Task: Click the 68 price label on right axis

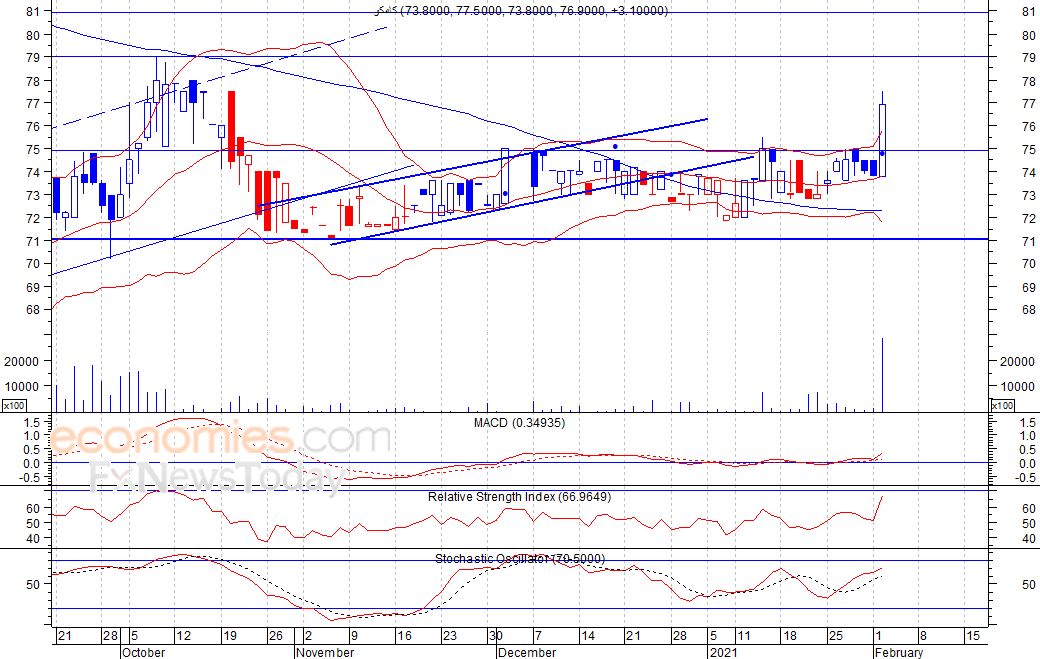Action: pyautogui.click(x=1029, y=310)
